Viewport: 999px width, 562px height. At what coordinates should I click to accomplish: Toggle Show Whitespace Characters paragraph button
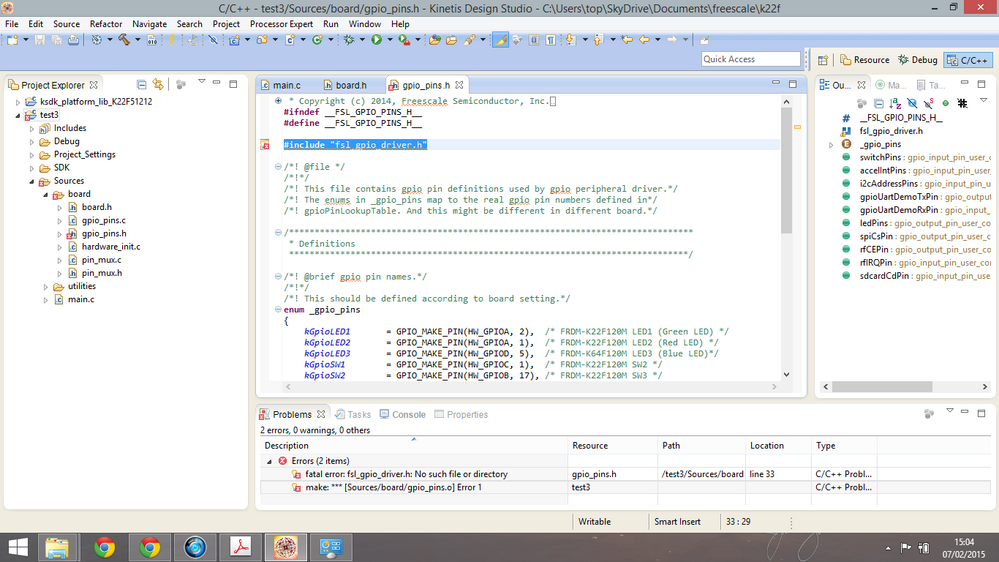pos(550,40)
